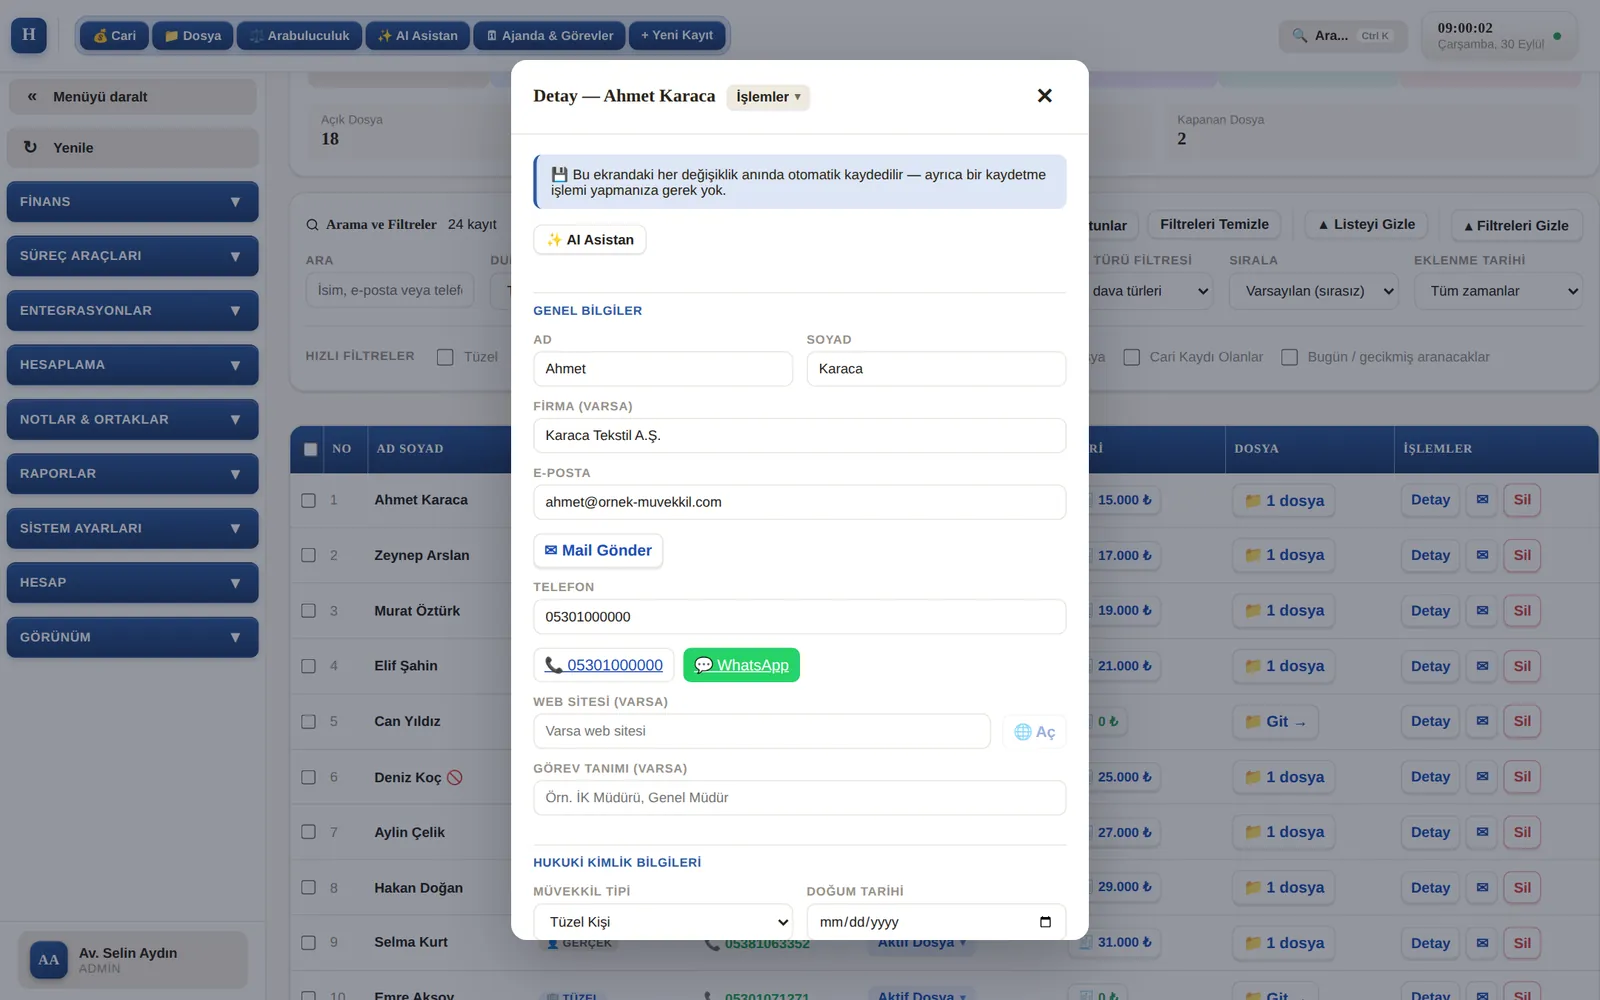Open the Dosya top menu tab
This screenshot has height=1000, width=1600.
(193, 36)
